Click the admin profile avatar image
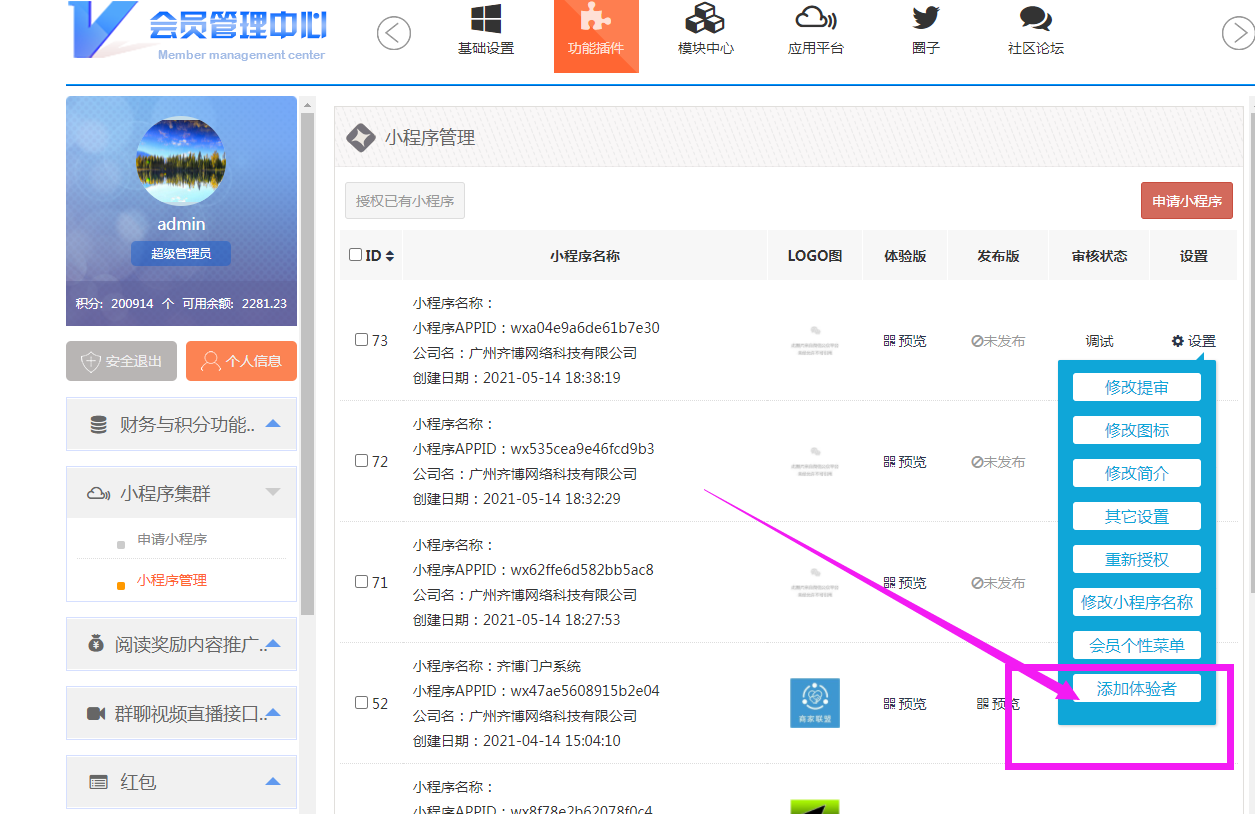Screen dimensions: 1255x814 click(x=181, y=160)
